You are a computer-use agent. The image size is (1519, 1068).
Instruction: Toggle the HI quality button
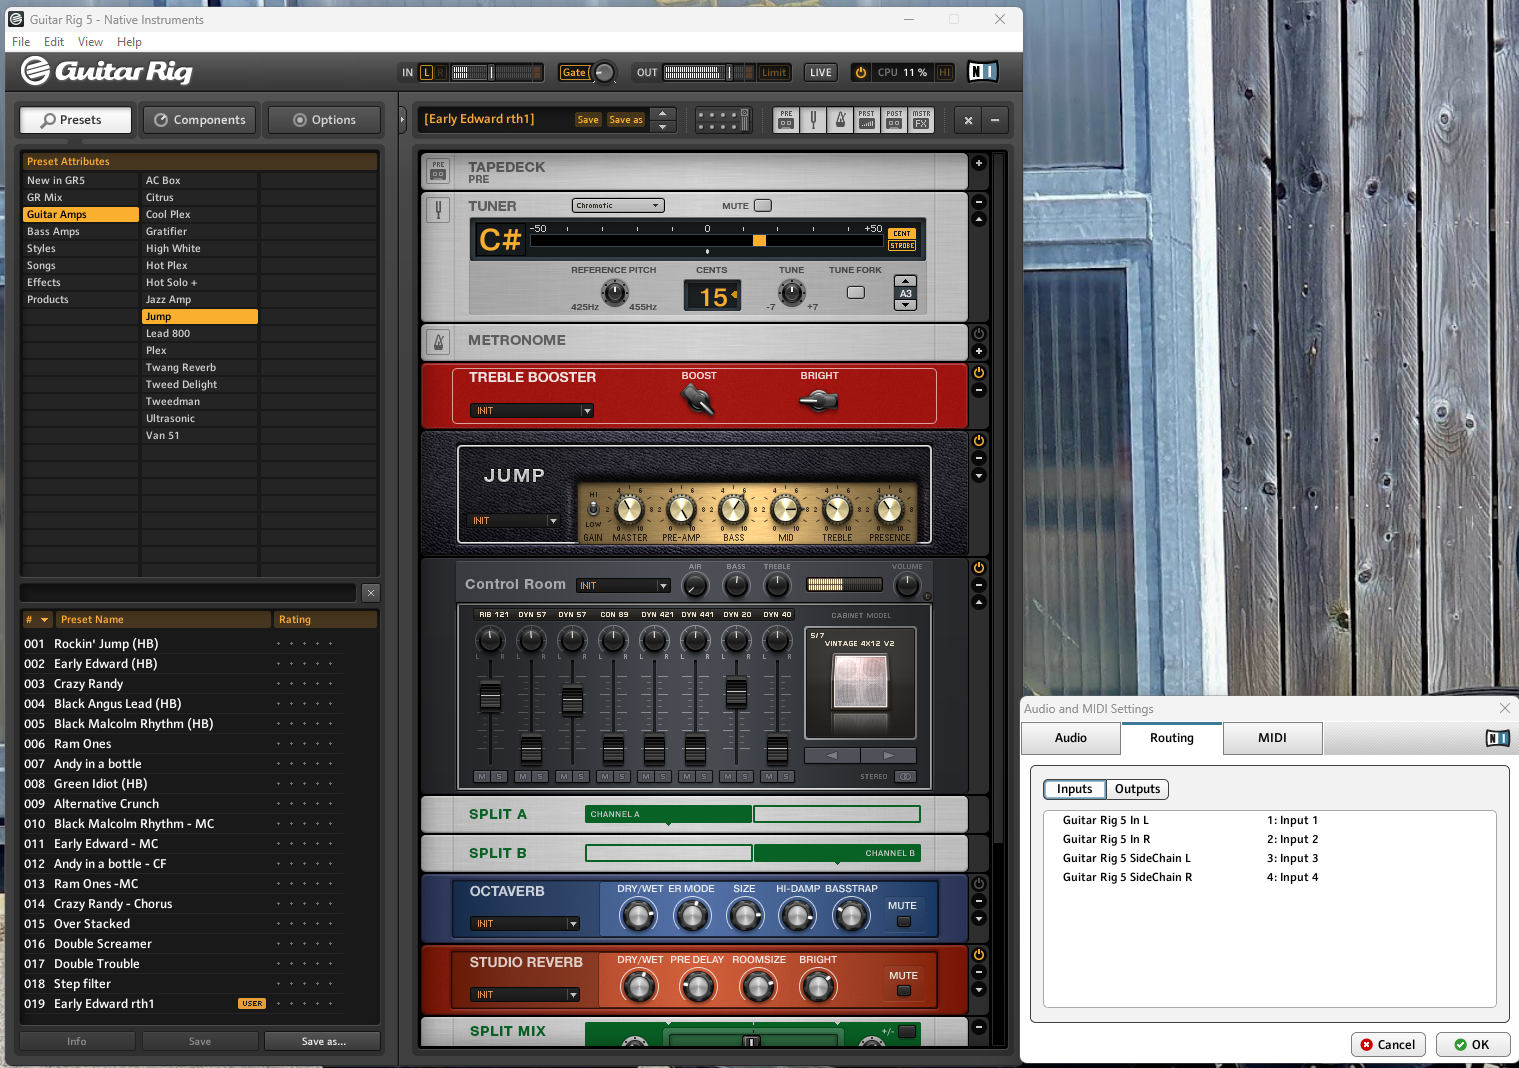tap(945, 73)
